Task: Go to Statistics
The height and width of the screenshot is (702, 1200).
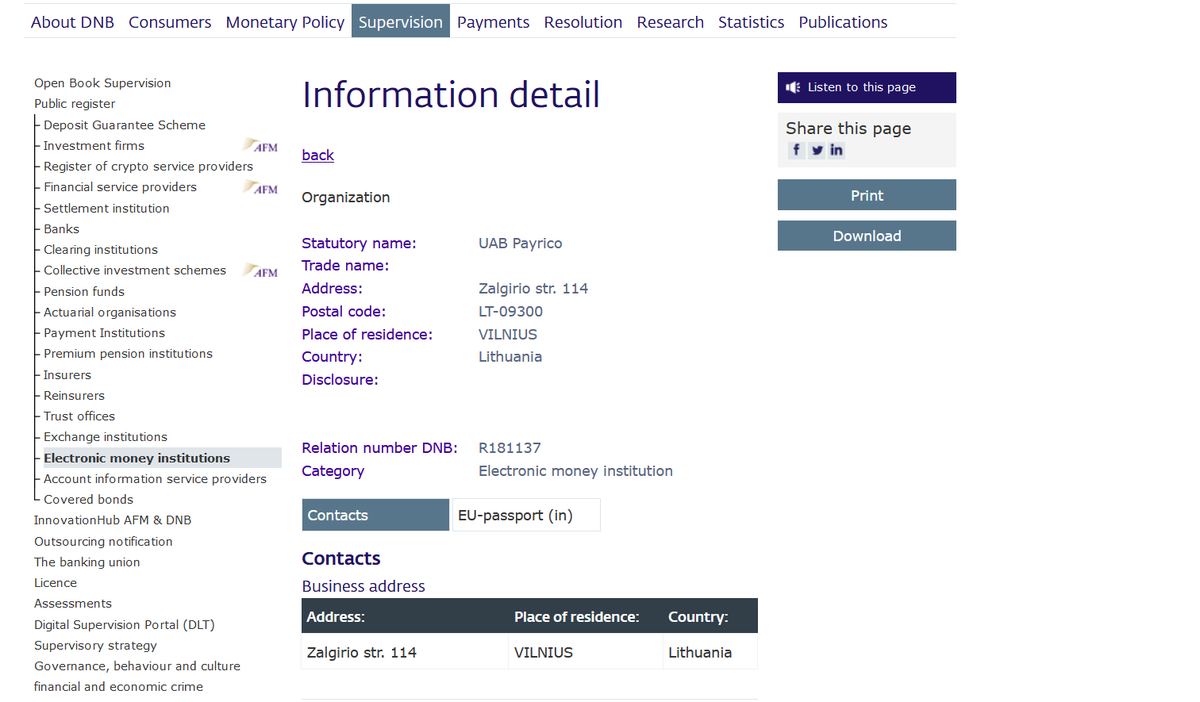Action: click(751, 22)
